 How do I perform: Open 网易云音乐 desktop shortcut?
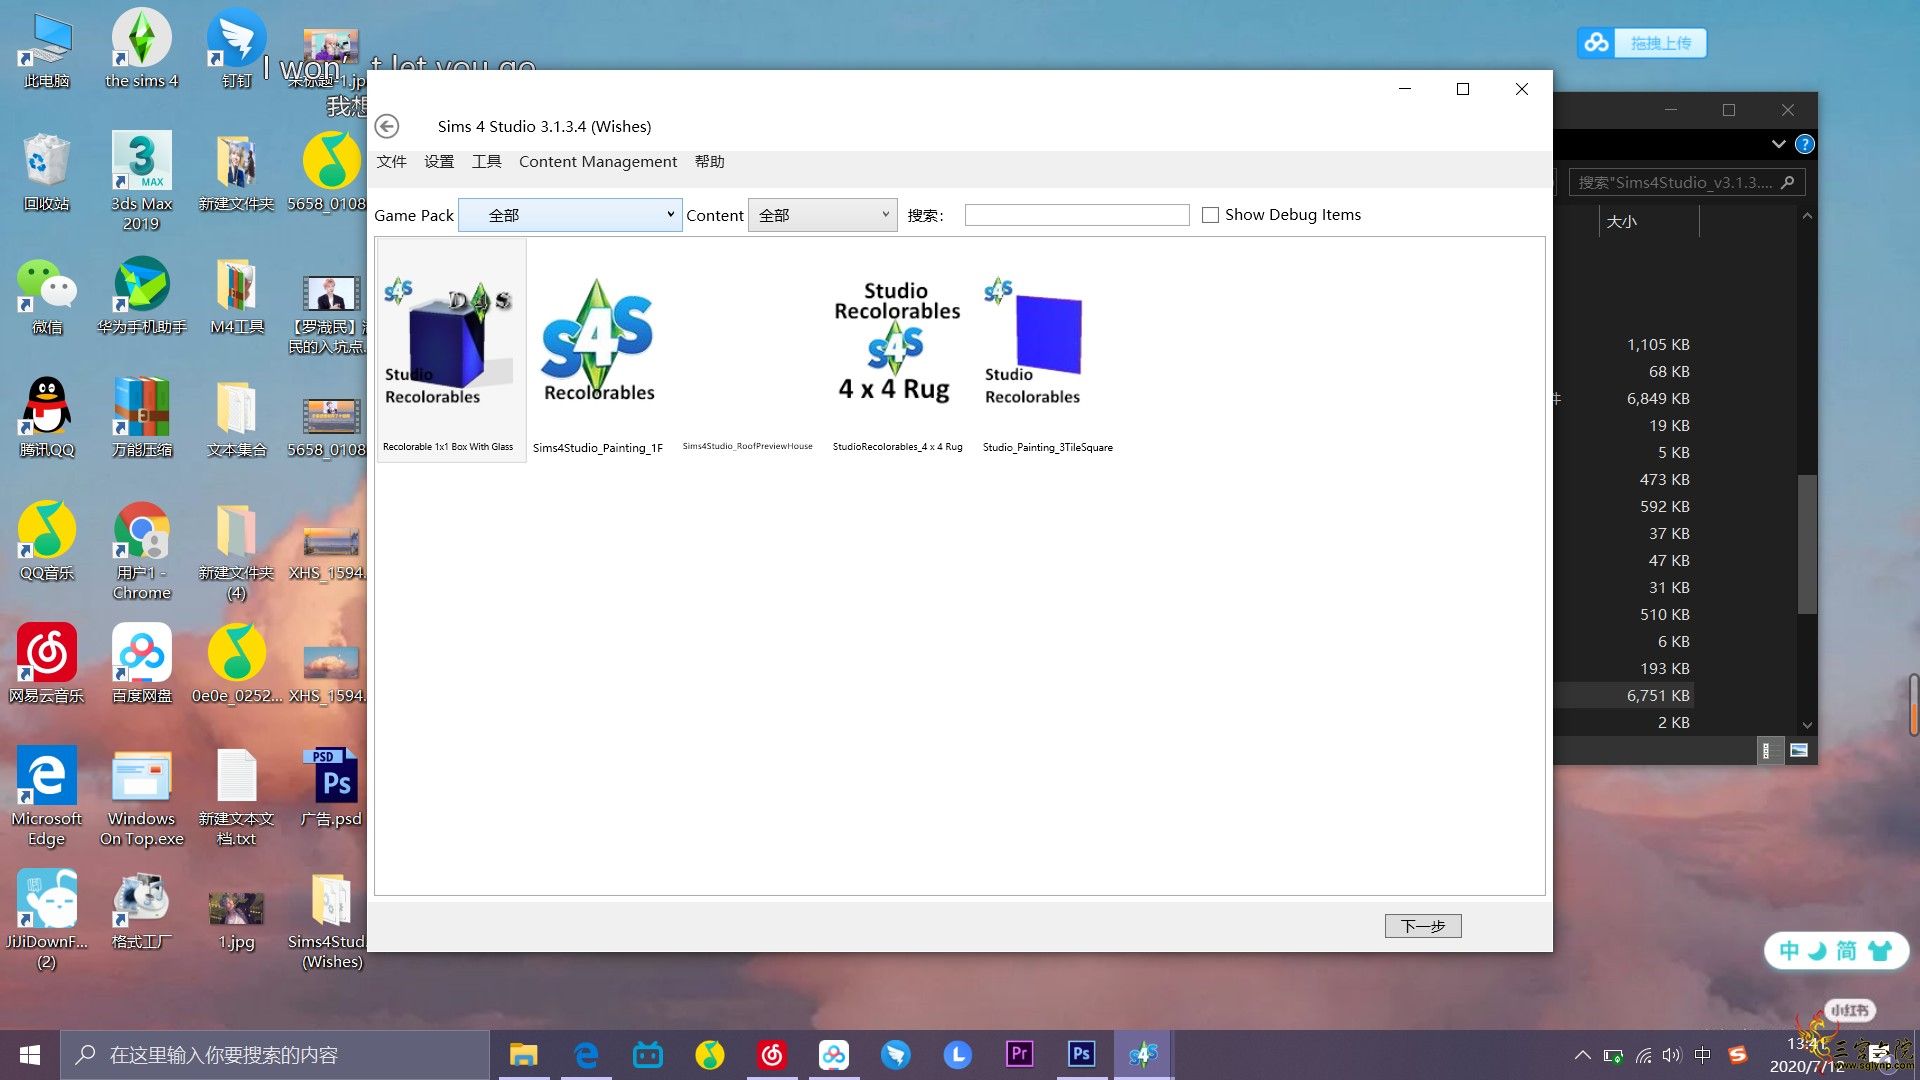pyautogui.click(x=47, y=664)
